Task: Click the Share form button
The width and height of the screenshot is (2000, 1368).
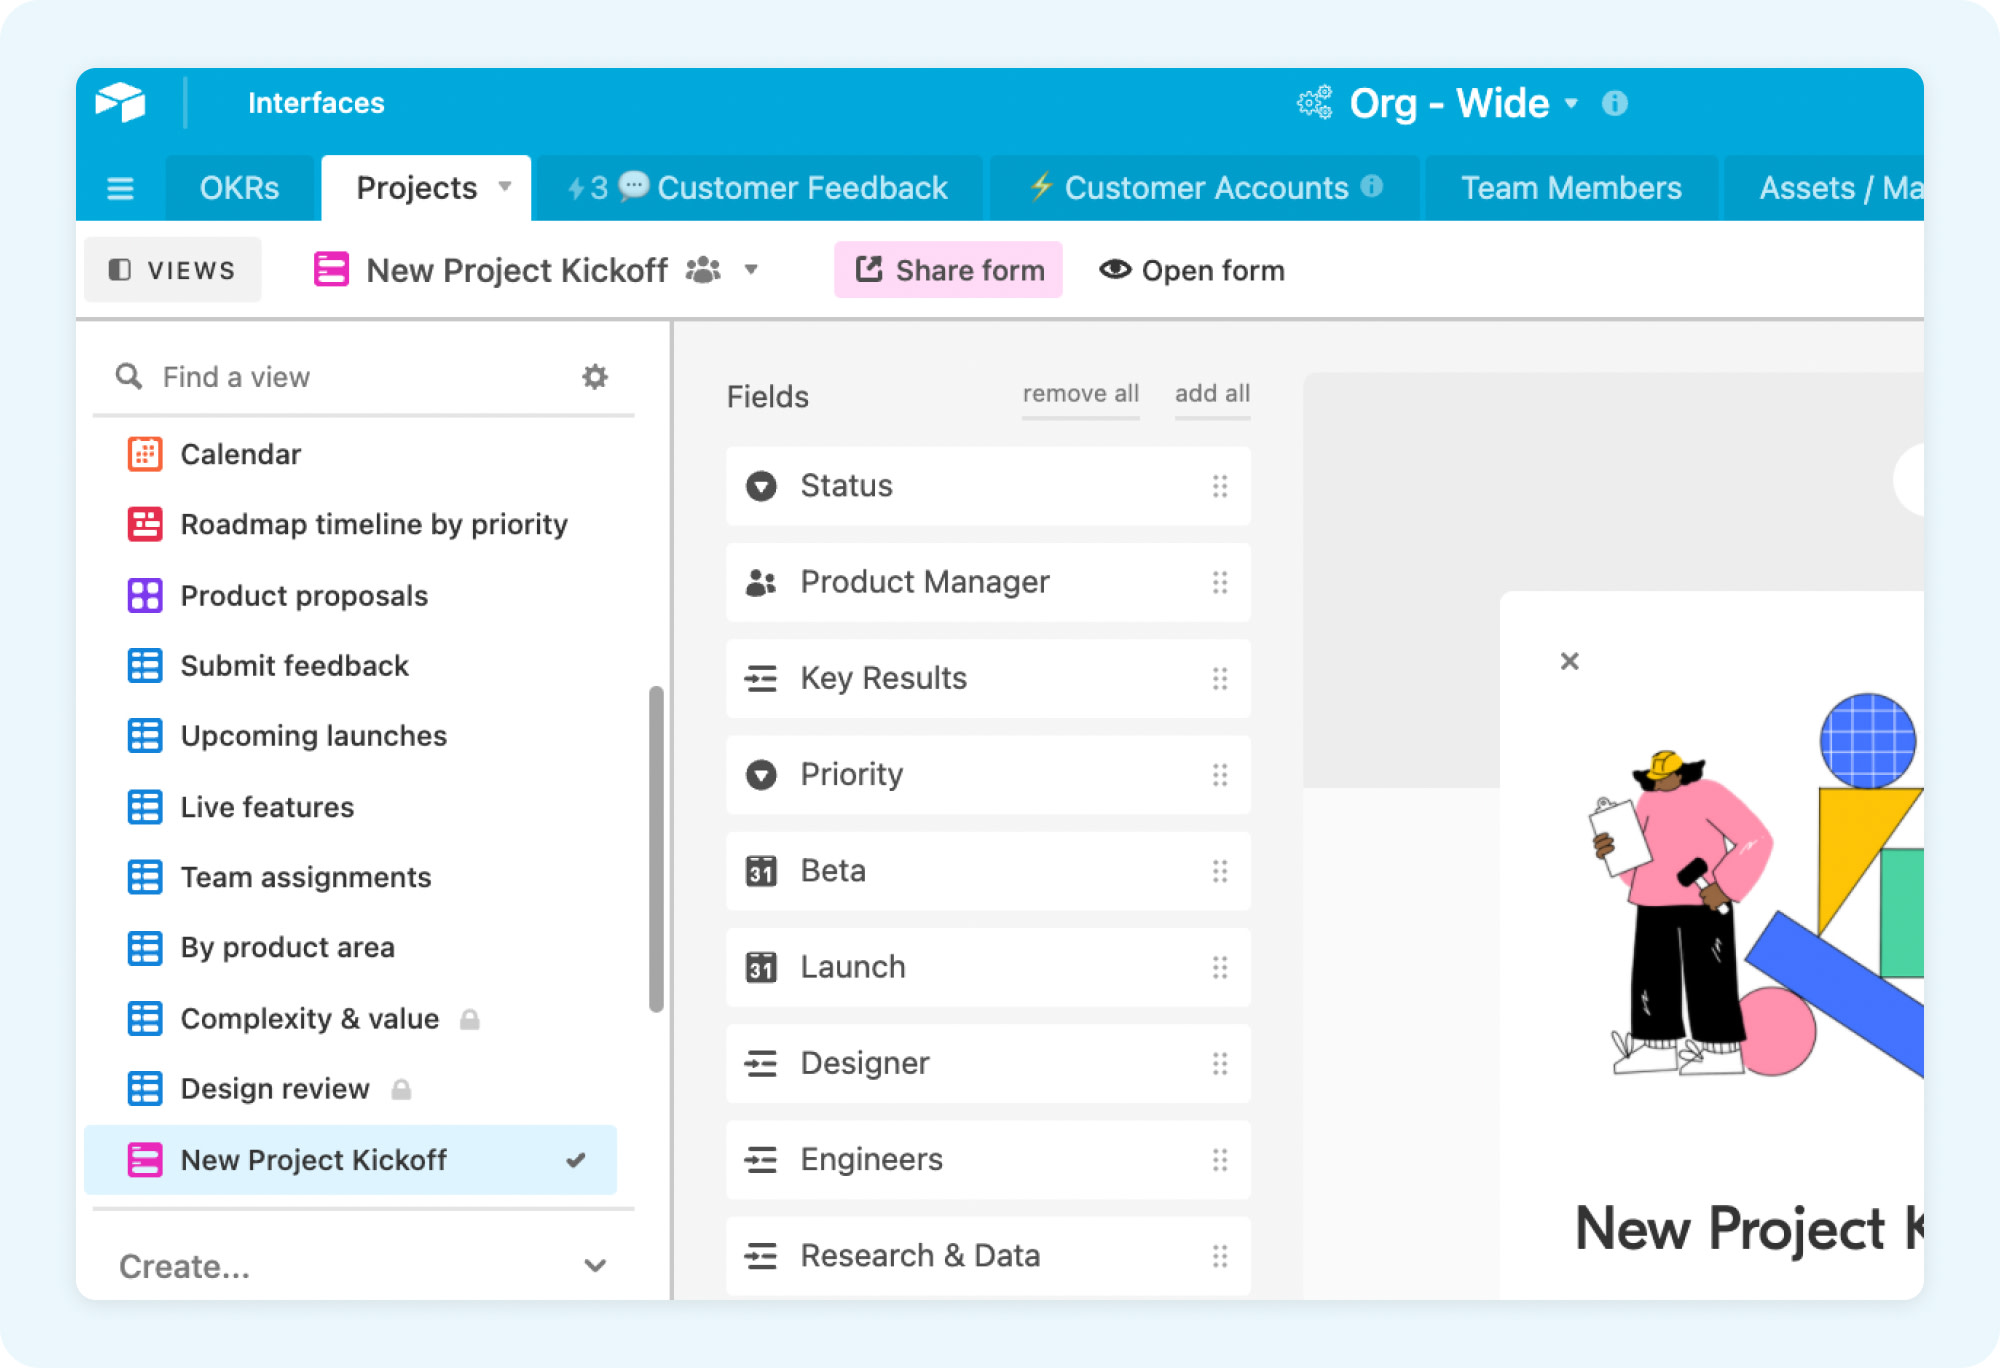Action: click(x=948, y=270)
